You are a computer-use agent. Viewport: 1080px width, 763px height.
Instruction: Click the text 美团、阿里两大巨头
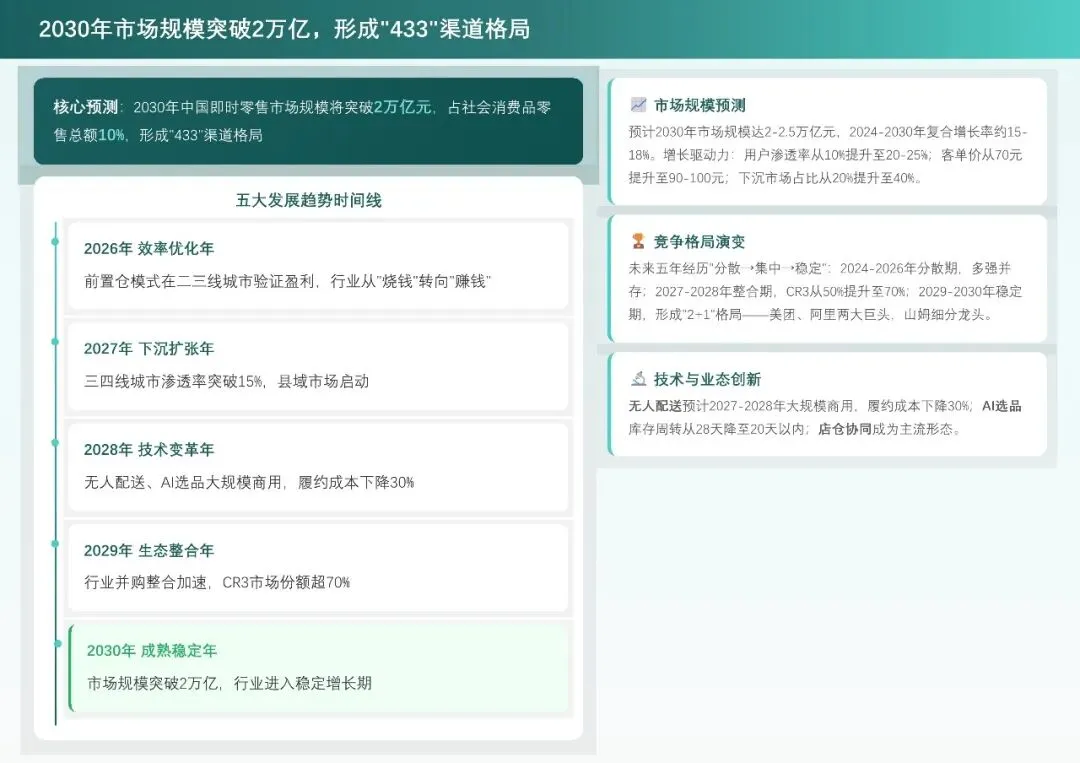(x=829, y=315)
